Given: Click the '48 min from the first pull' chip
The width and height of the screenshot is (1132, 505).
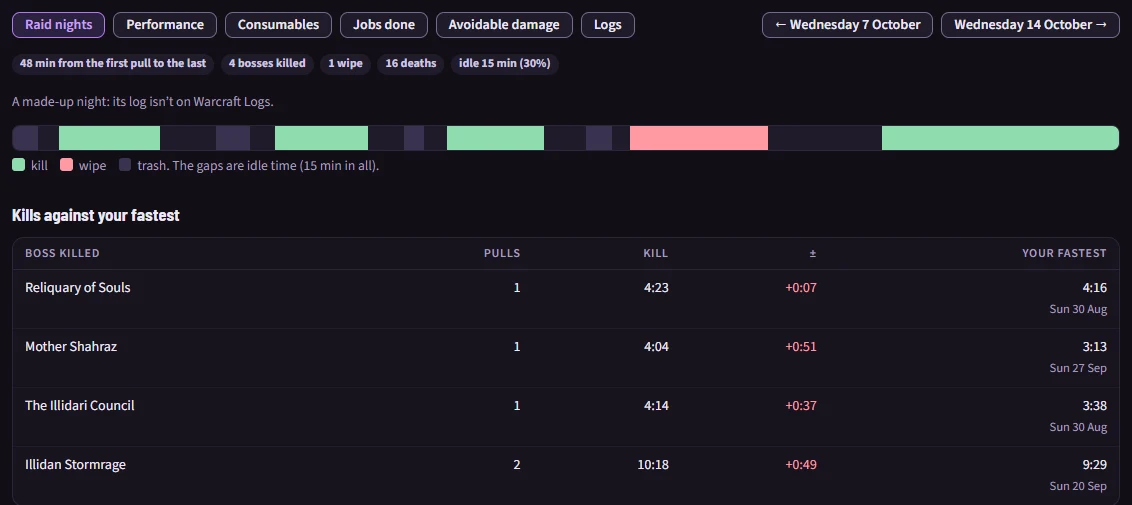Looking at the screenshot, I should [113, 63].
